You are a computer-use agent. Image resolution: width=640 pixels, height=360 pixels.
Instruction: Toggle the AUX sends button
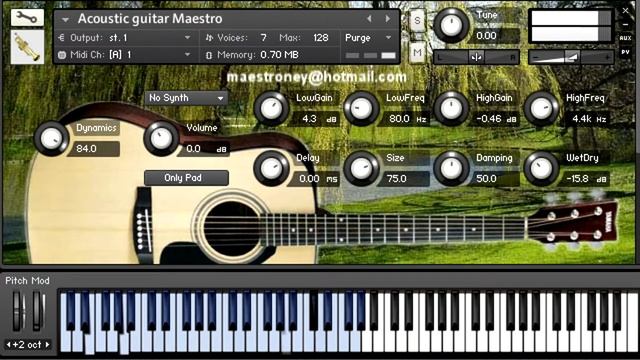(x=626, y=38)
